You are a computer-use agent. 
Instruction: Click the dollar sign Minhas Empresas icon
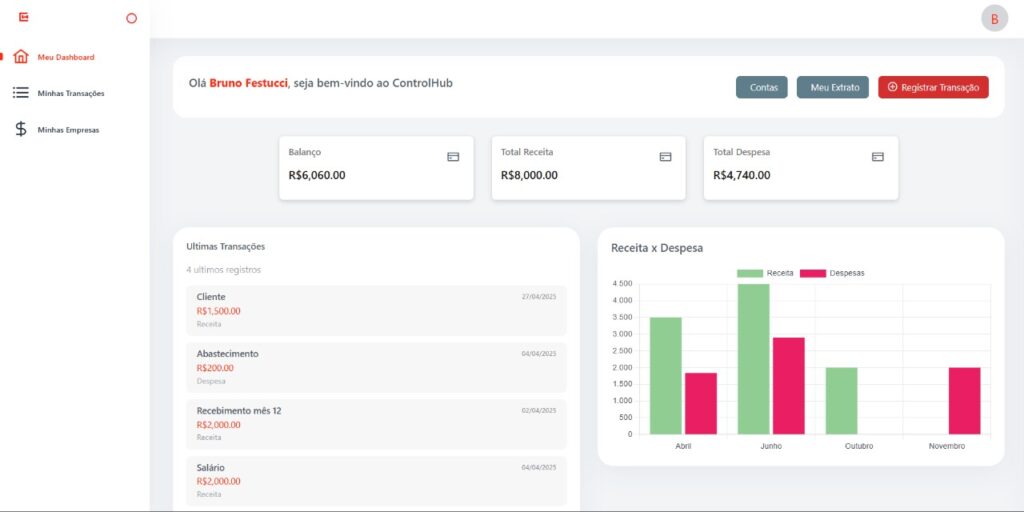click(21, 129)
